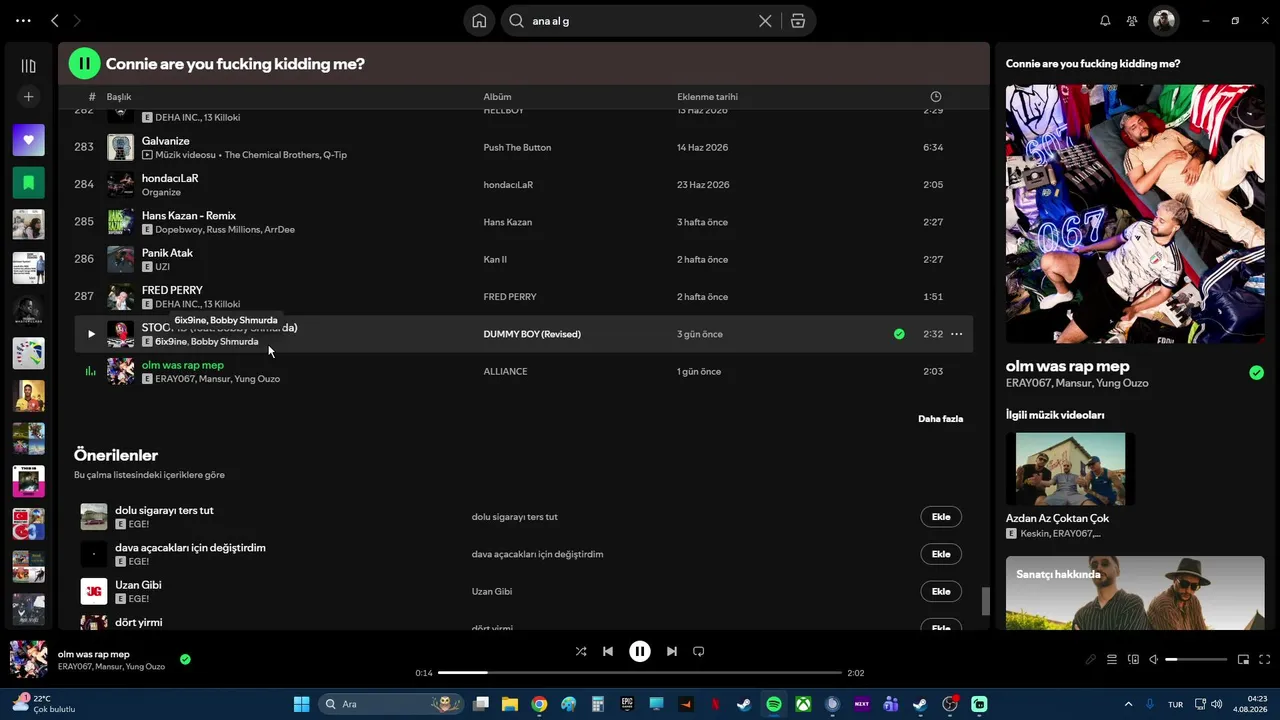Play the STOOPID track row button

tap(91, 334)
